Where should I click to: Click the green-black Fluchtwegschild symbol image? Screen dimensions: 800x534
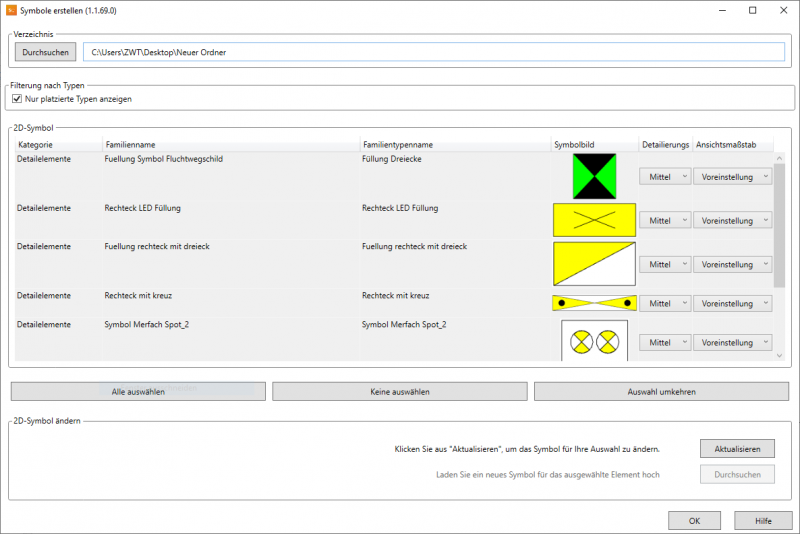point(594,176)
